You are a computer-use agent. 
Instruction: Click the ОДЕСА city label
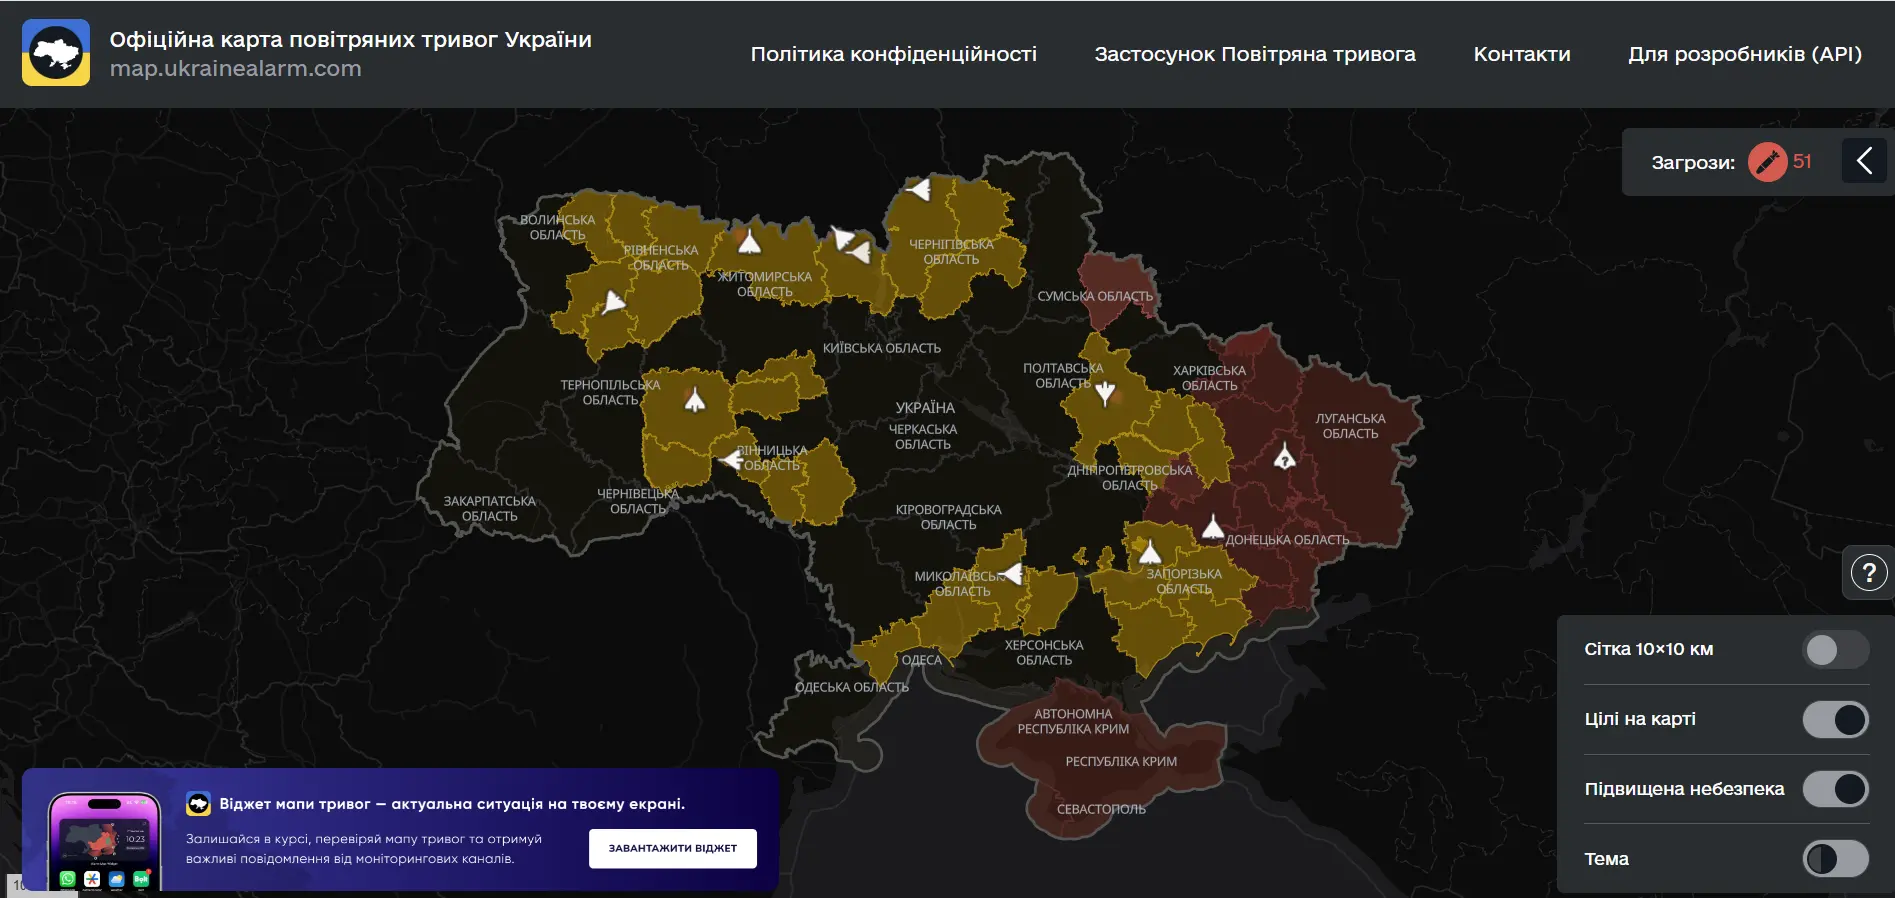tap(922, 660)
